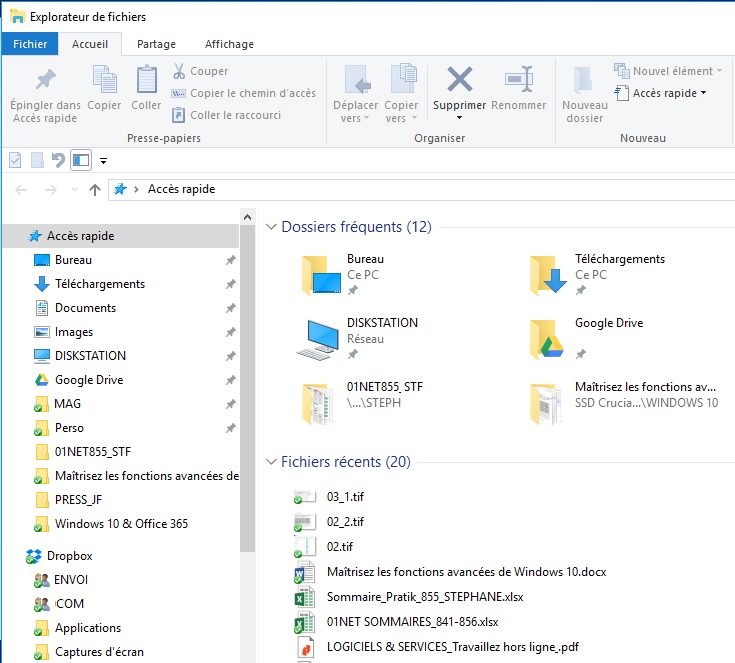Switch to the Accueil tab
The height and width of the screenshot is (663, 735).
90,44
